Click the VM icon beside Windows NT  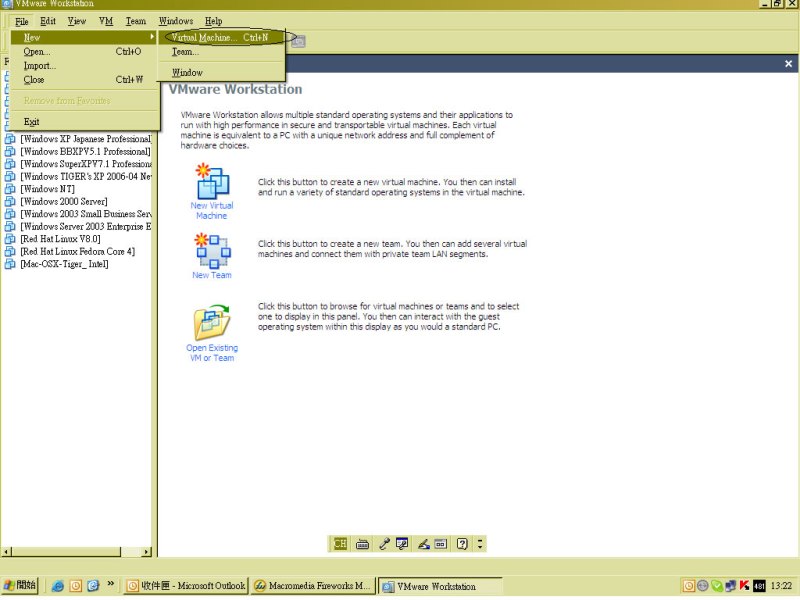(10, 189)
